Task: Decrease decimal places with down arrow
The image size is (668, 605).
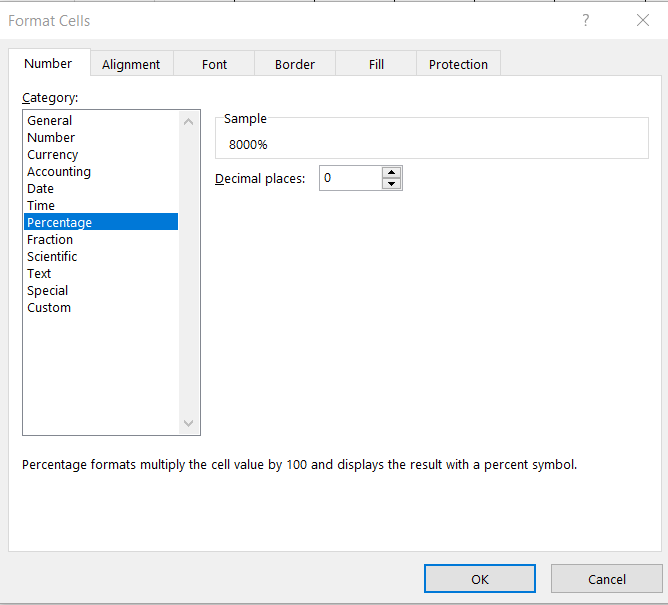Action: [x=392, y=184]
